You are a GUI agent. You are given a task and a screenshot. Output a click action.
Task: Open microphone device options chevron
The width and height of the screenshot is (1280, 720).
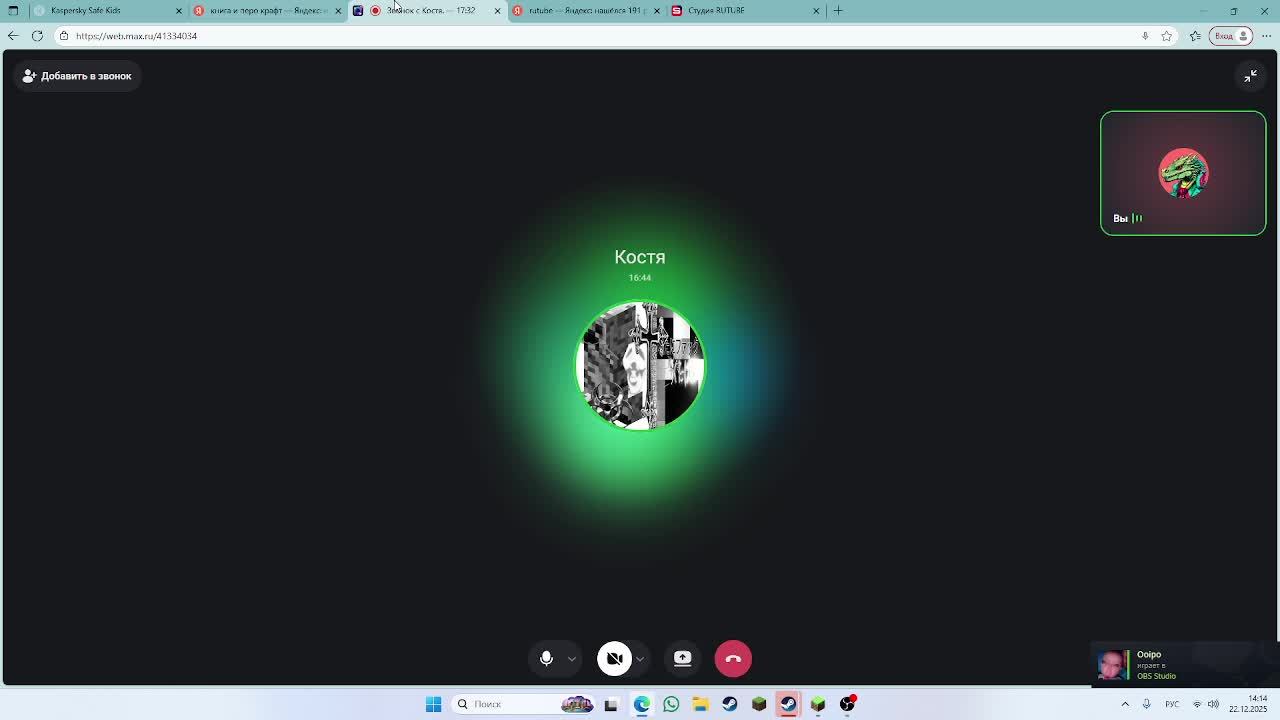[x=571, y=658]
